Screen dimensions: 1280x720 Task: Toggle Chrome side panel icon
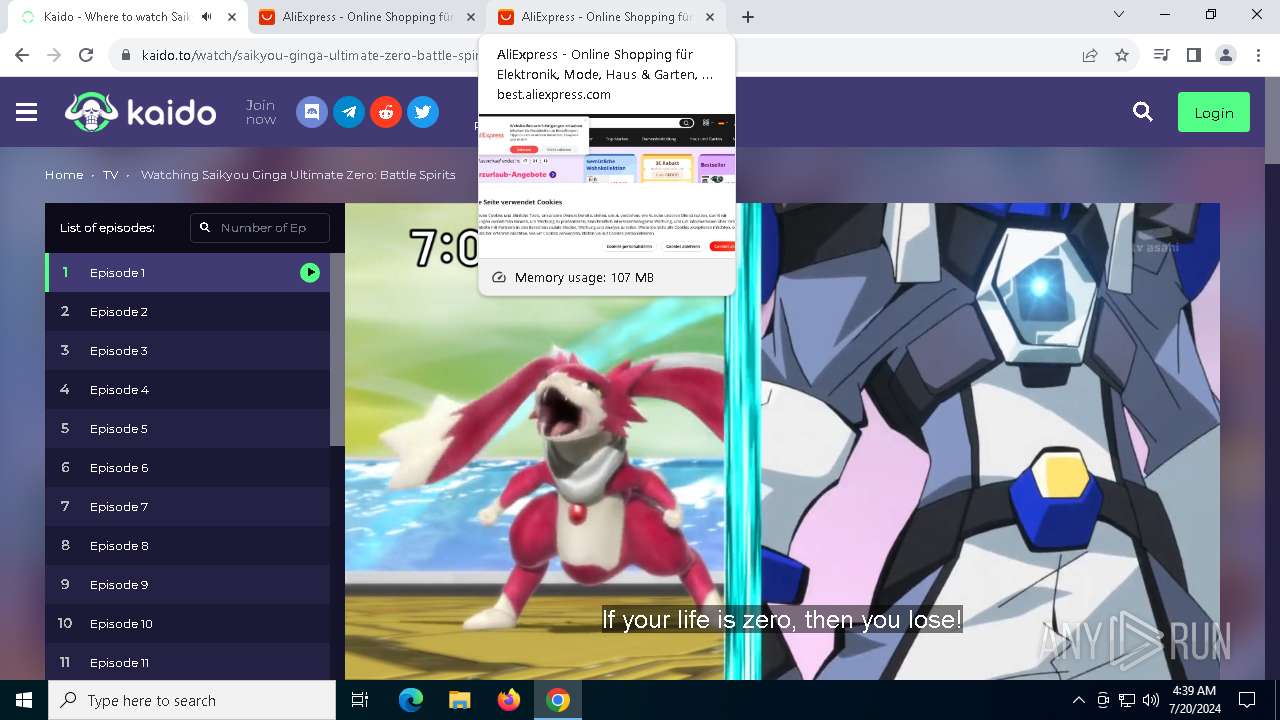1193,55
